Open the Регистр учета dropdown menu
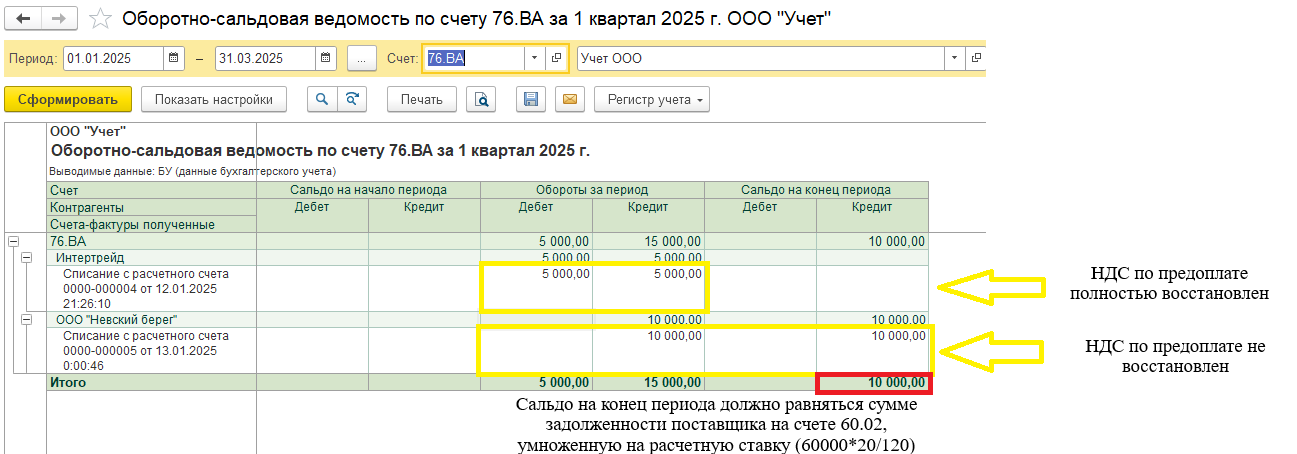 tap(651, 99)
